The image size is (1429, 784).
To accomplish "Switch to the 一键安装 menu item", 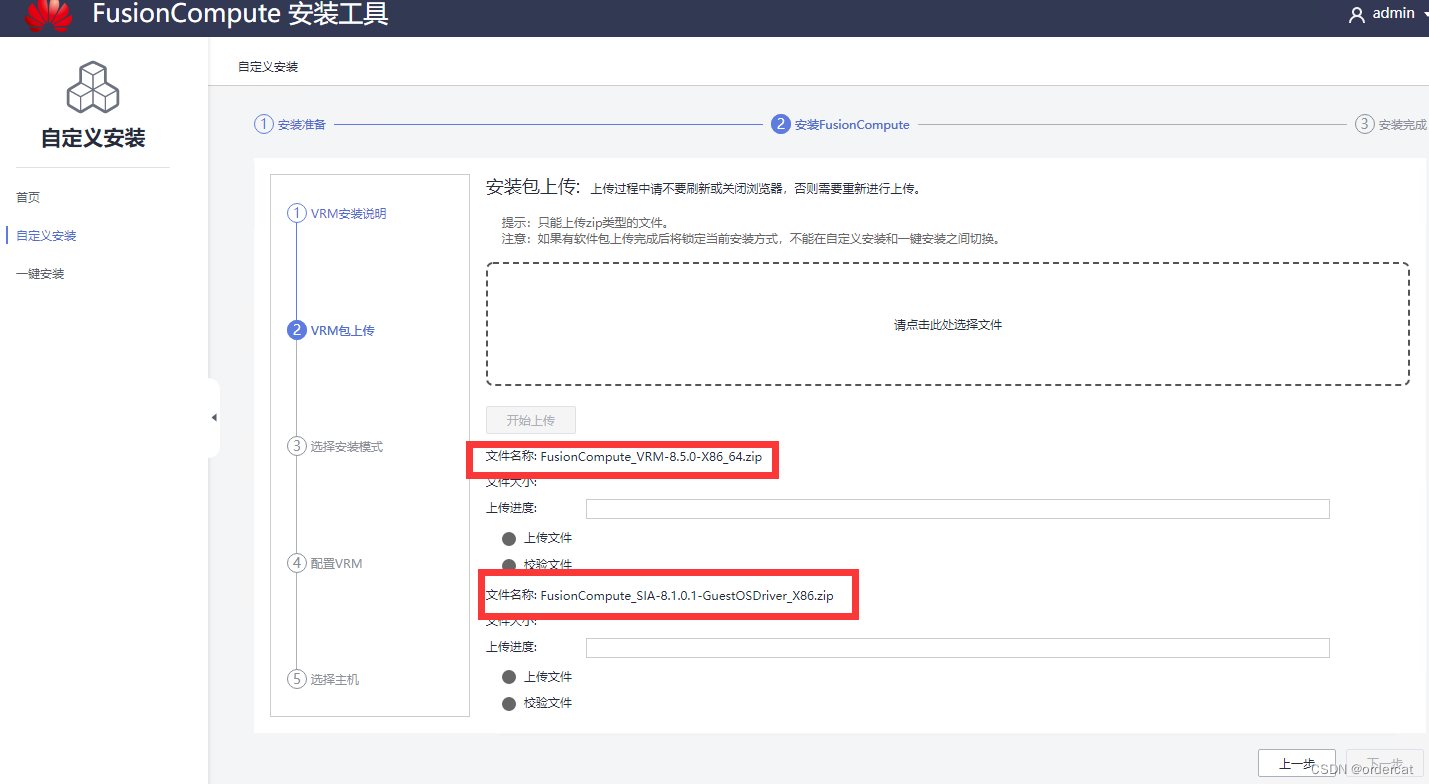I will click(x=40, y=273).
